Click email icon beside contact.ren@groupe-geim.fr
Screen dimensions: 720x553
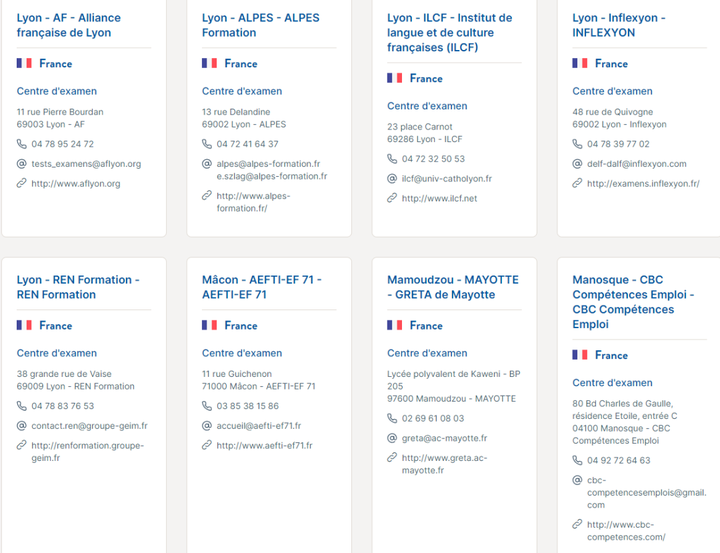[22, 426]
